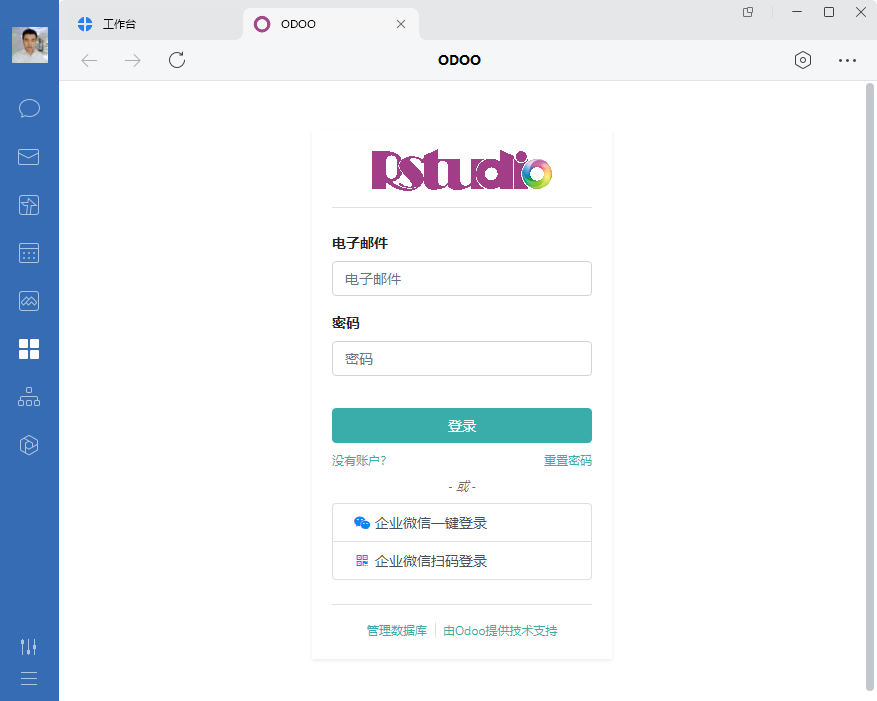Minimize the application window
Screen dimensions: 877x701
pos(797,12)
